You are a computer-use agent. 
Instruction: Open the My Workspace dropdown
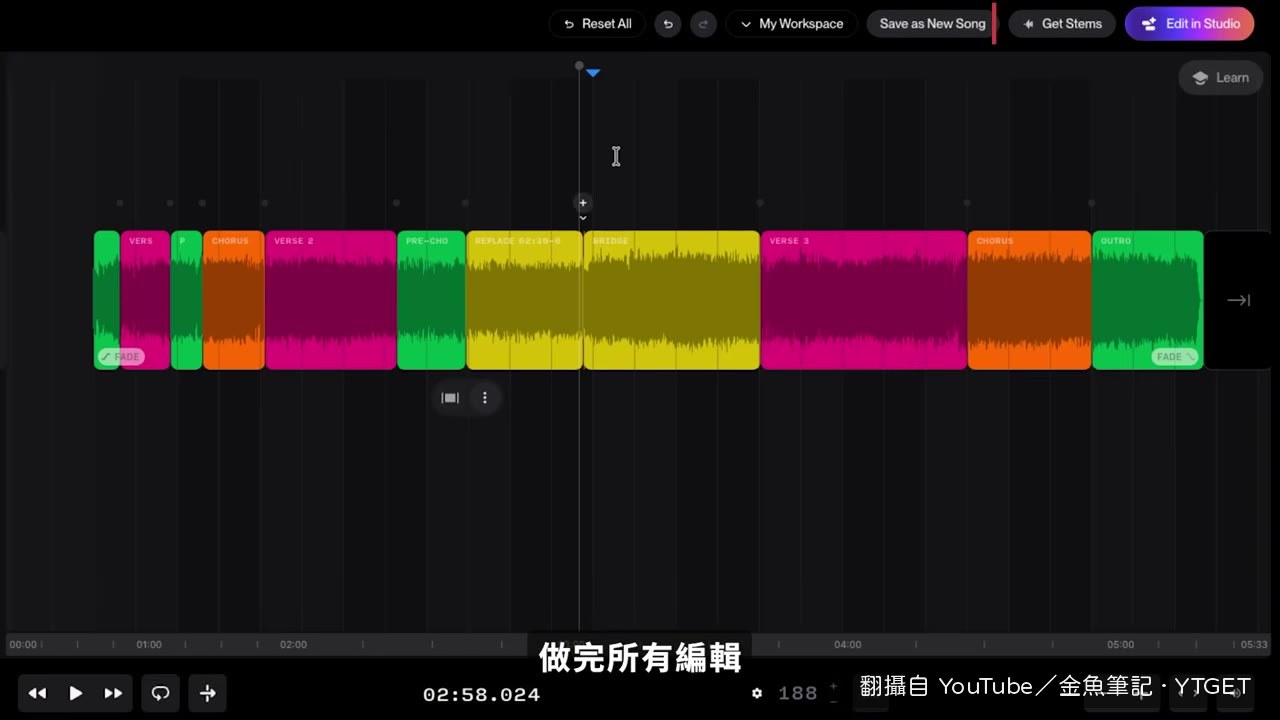[792, 24]
